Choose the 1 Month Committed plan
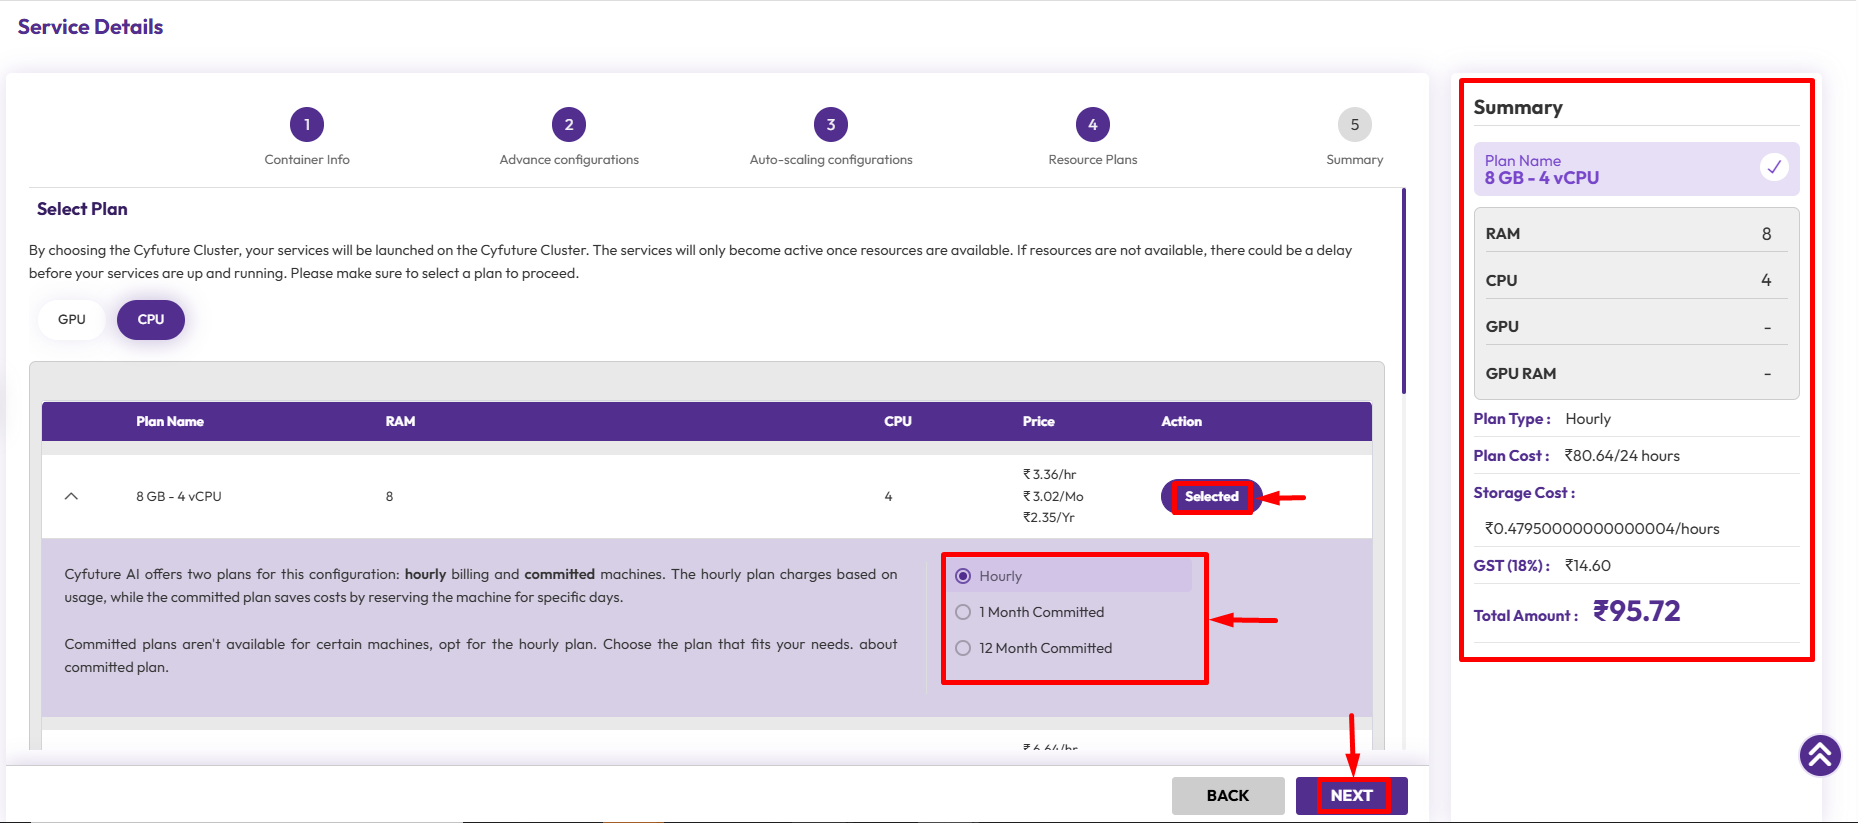1858x823 pixels. coord(963,612)
